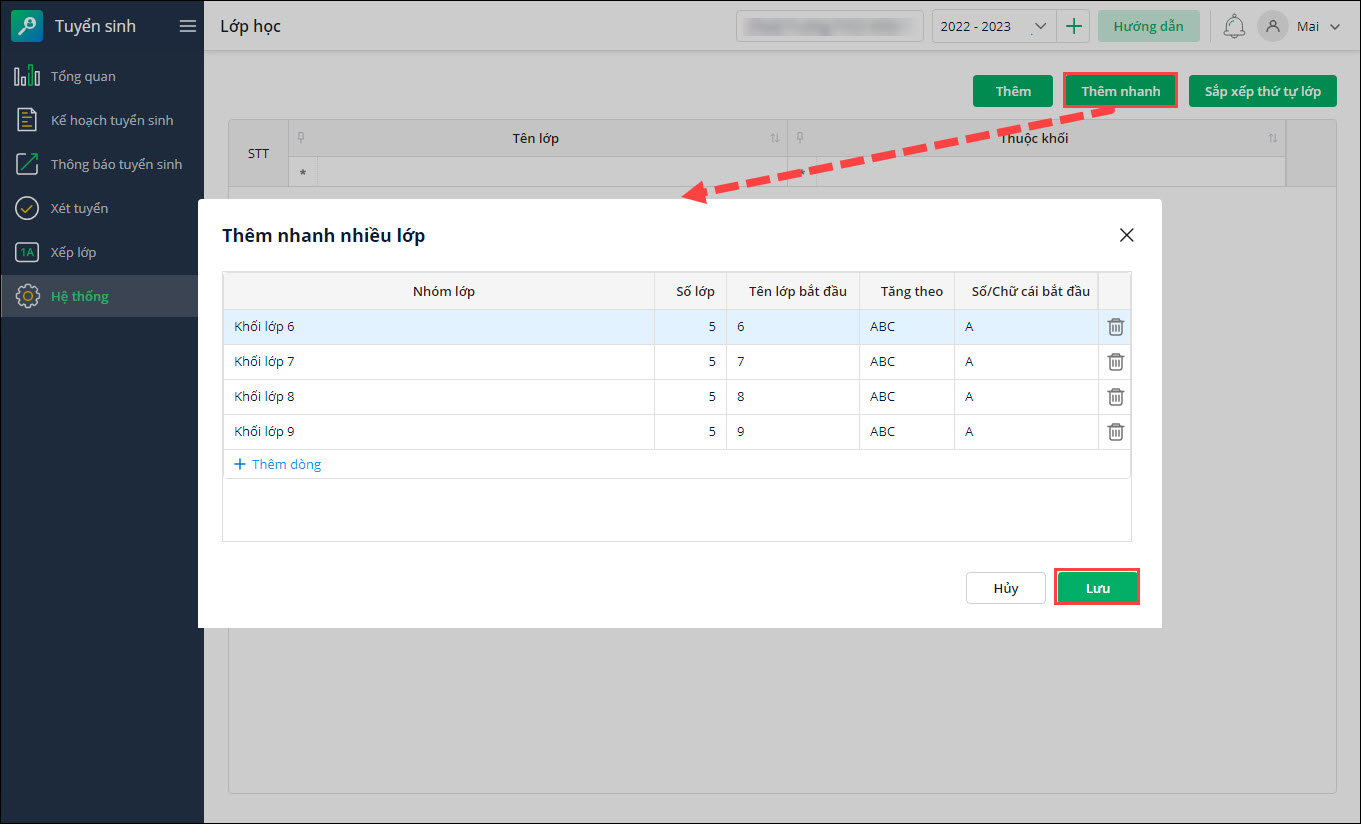Click the Nhóm lớp column header

coord(439,291)
